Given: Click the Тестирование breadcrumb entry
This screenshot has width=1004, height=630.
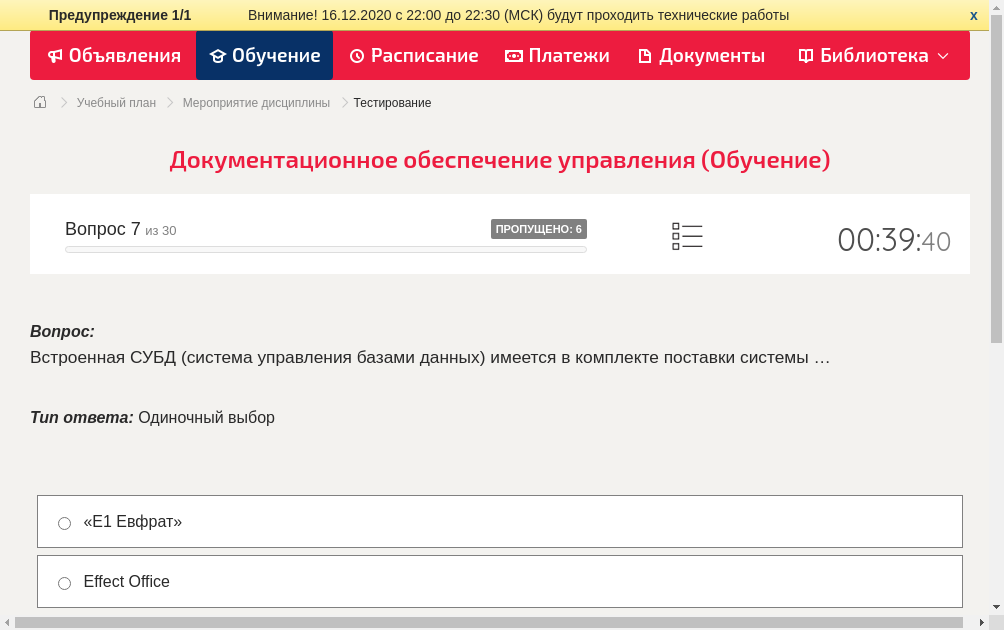Looking at the screenshot, I should pyautogui.click(x=391, y=102).
